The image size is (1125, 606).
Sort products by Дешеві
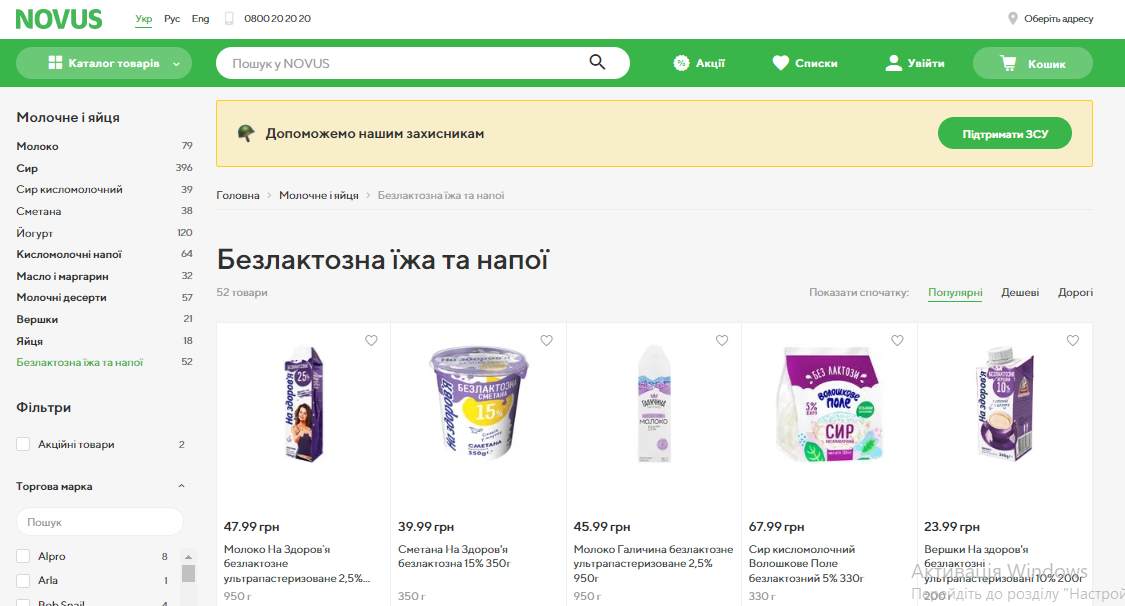(x=1020, y=293)
